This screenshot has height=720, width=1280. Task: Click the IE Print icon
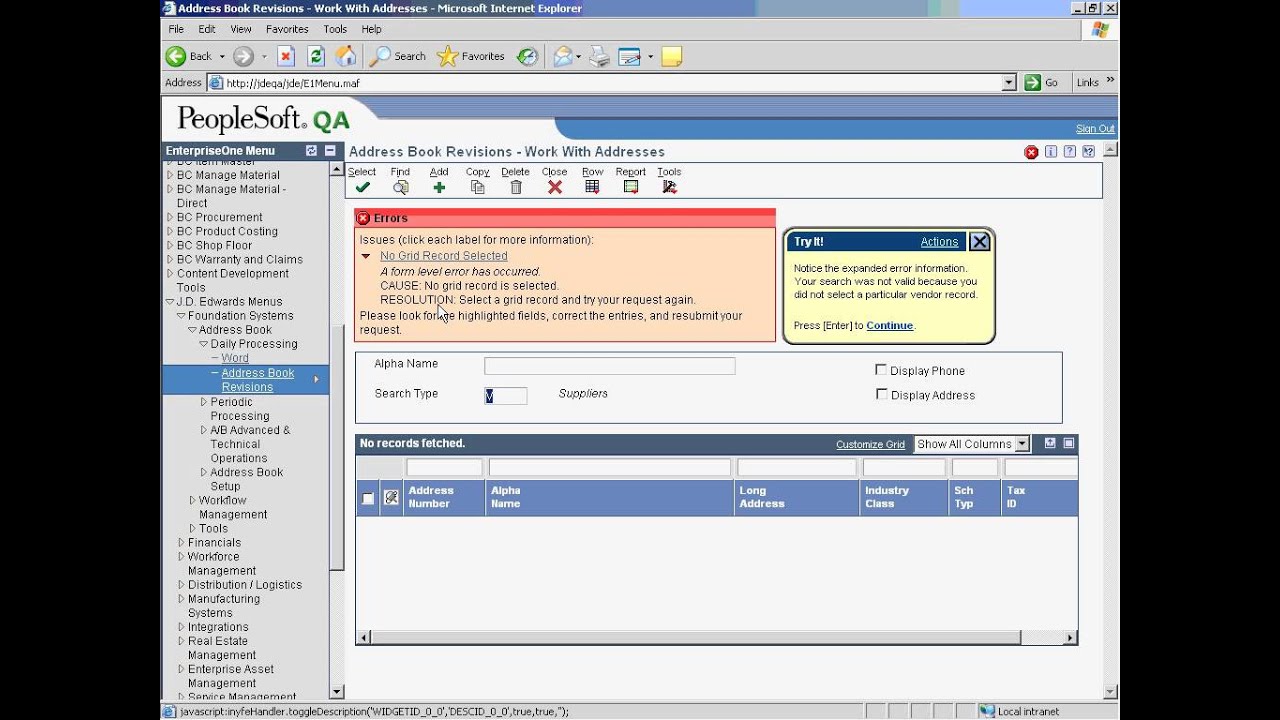coord(599,56)
